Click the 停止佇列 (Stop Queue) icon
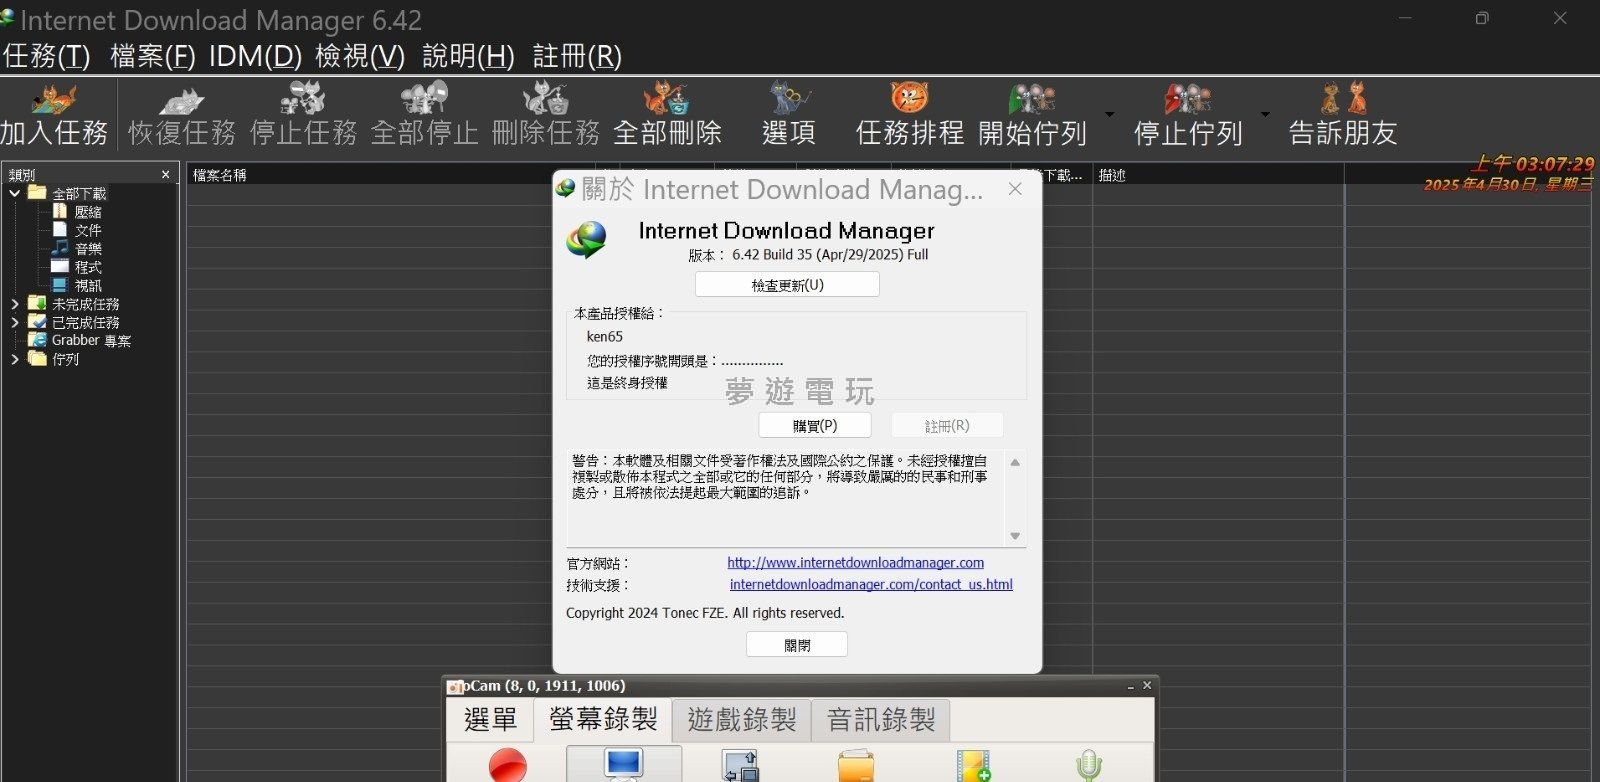This screenshot has height=782, width=1600. 1188,100
